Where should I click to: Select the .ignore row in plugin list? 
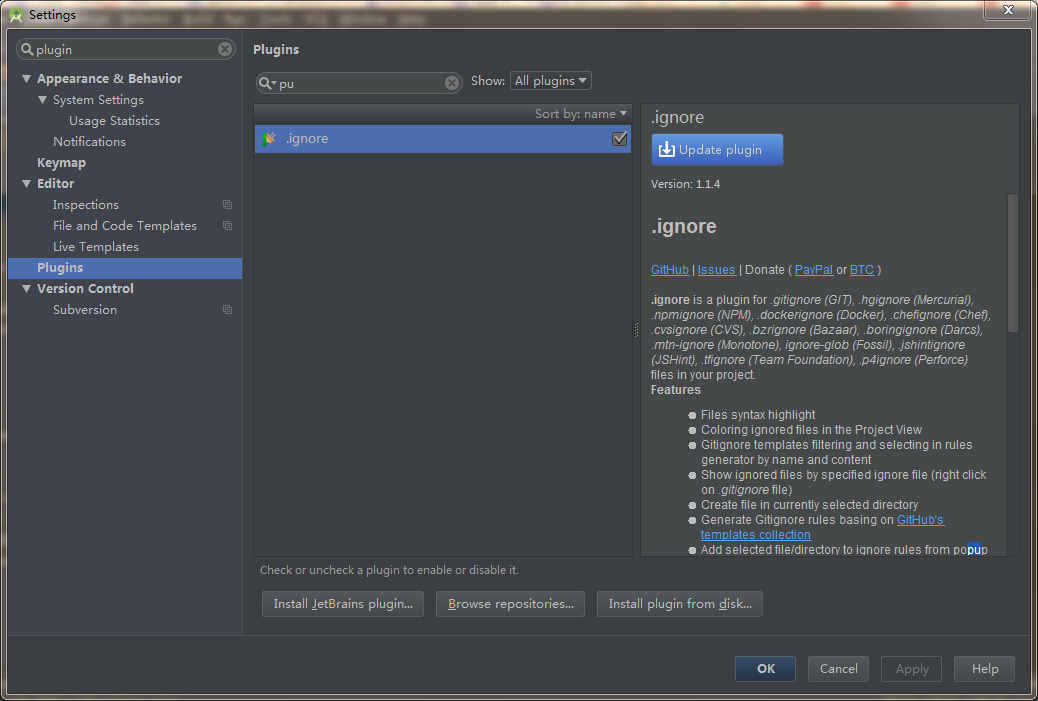pyautogui.click(x=443, y=139)
